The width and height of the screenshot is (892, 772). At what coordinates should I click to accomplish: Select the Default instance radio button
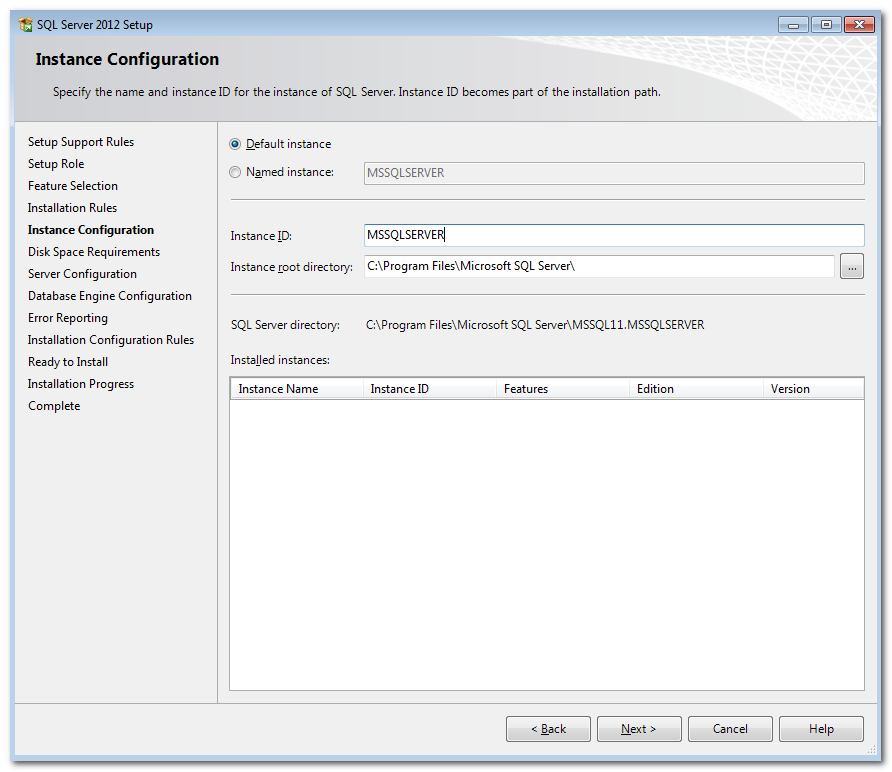236,144
